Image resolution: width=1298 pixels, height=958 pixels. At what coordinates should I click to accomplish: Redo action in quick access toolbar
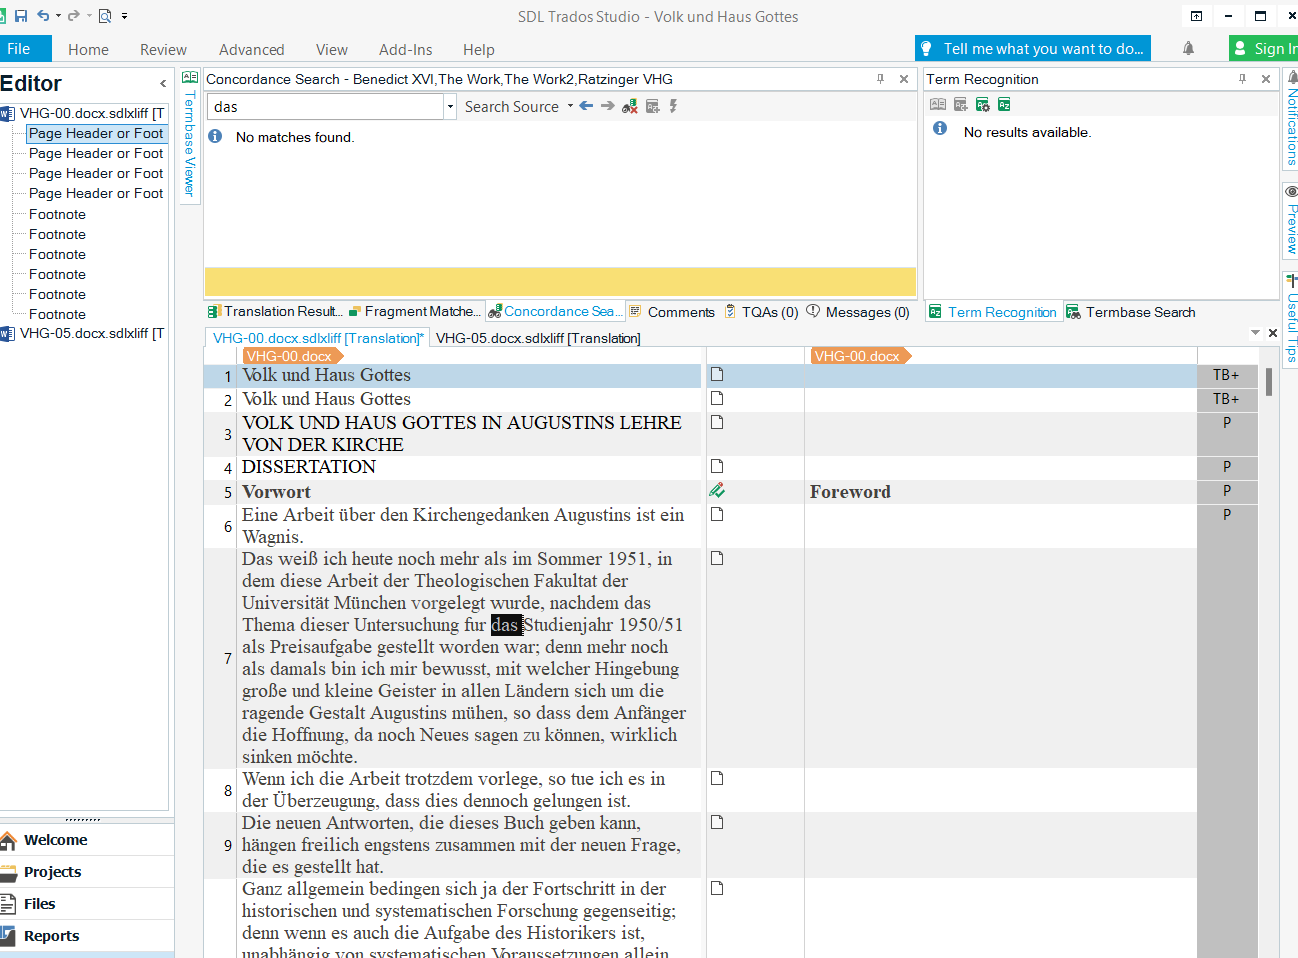point(73,16)
